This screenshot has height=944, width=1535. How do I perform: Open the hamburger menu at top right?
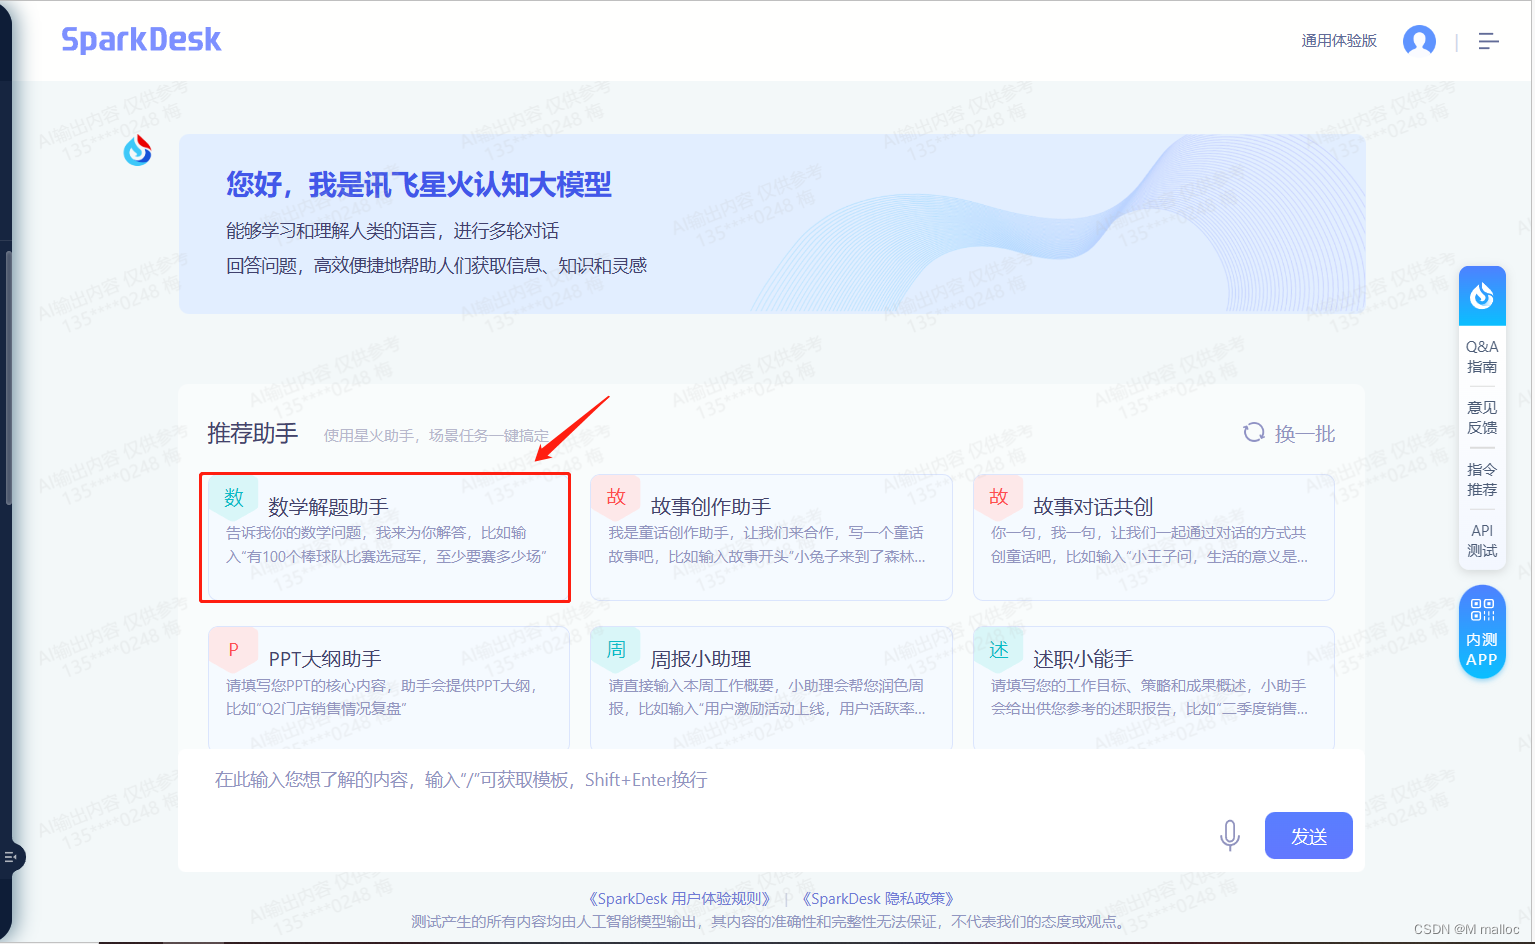click(x=1488, y=41)
